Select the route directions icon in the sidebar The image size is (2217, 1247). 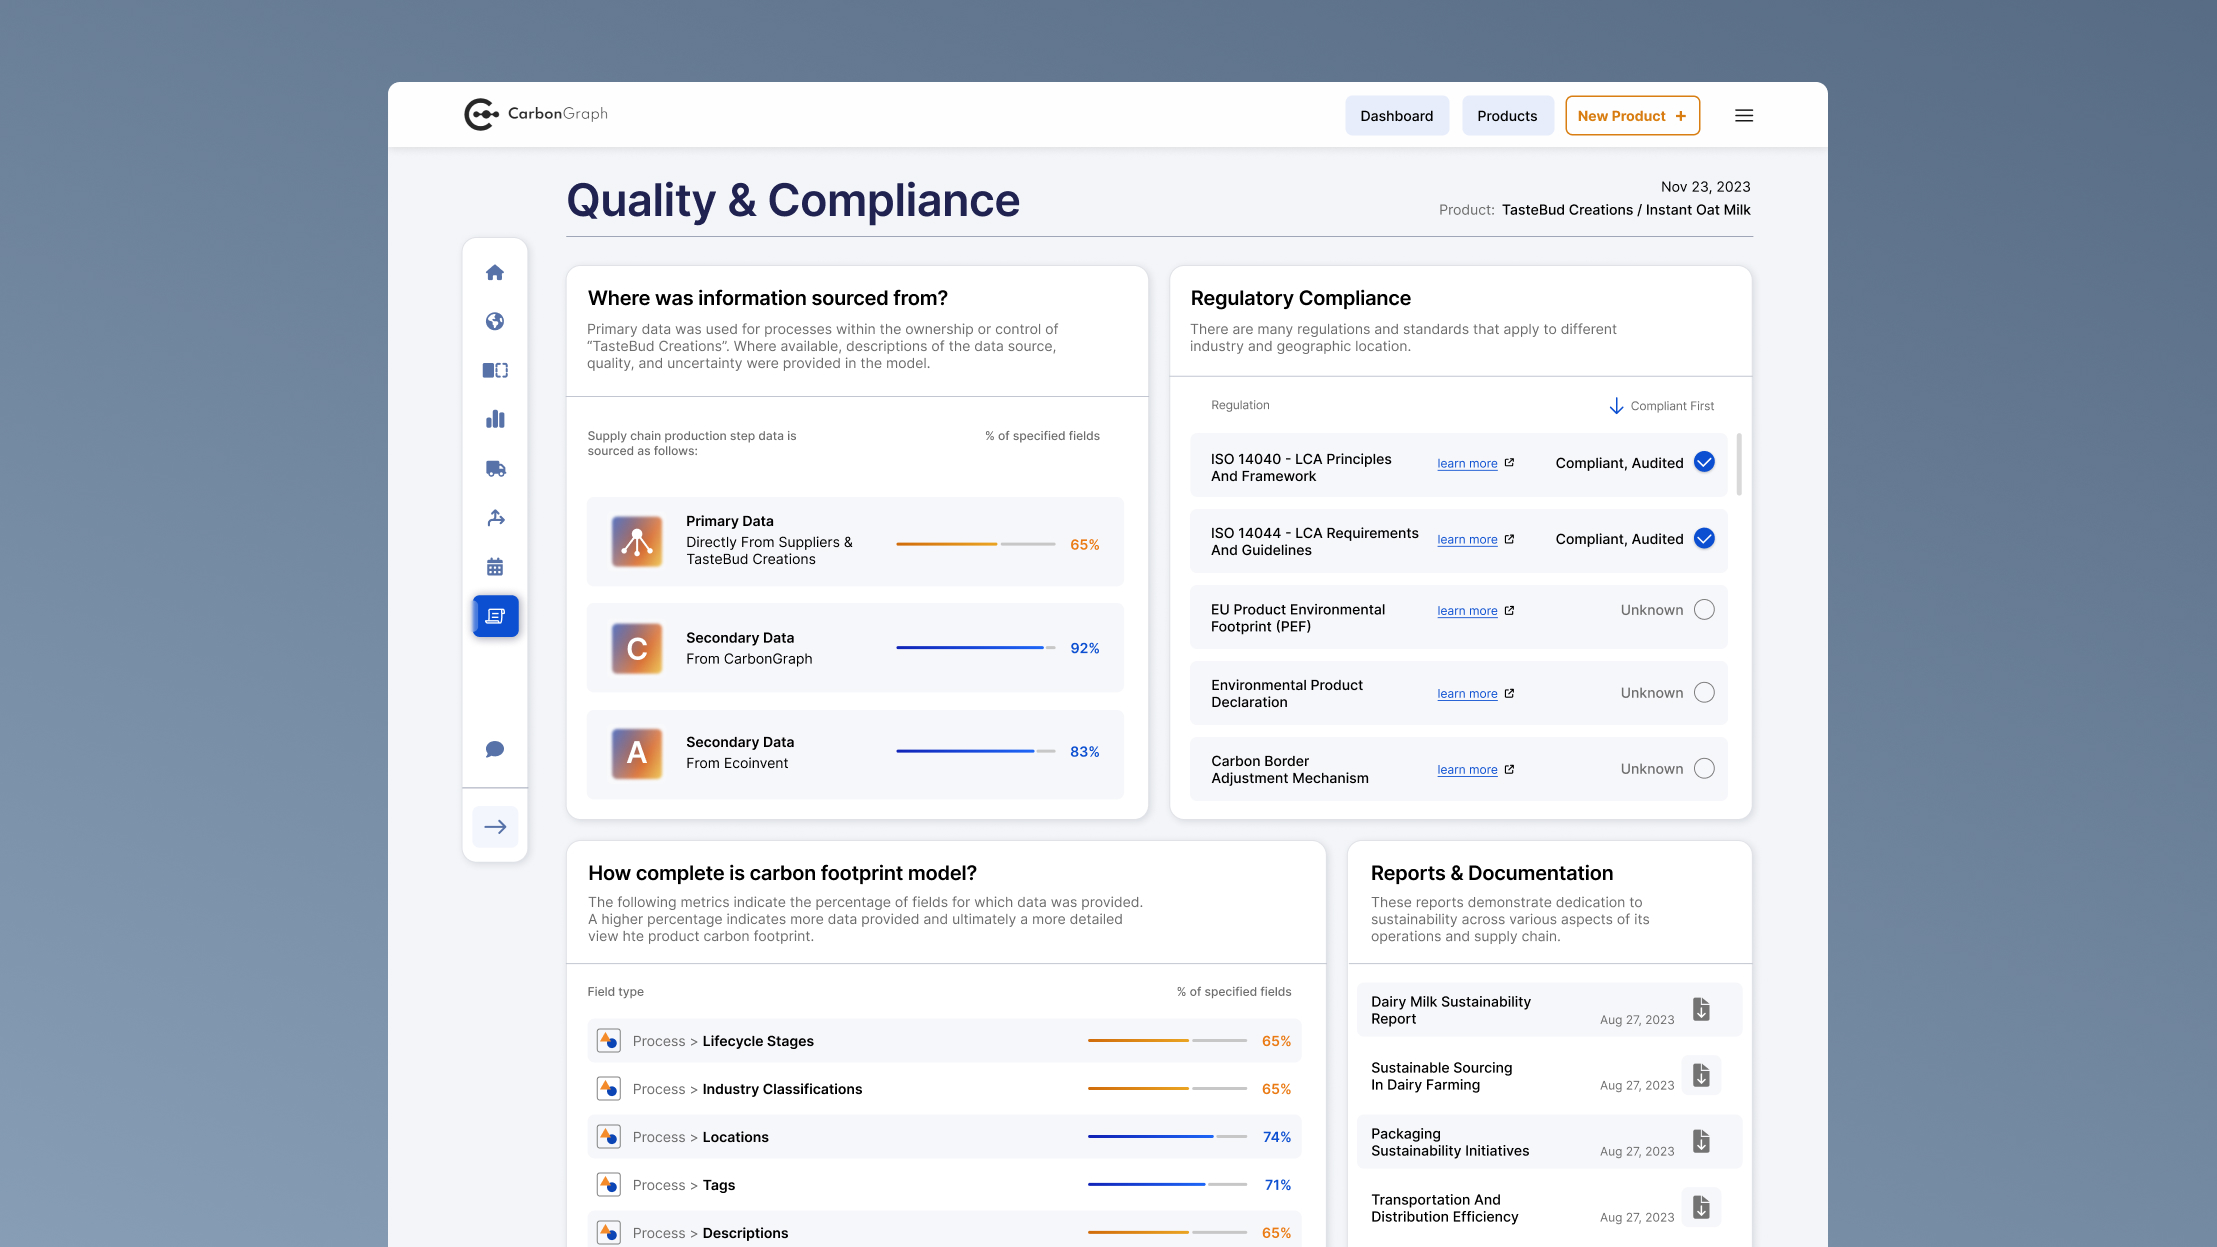coord(495,517)
